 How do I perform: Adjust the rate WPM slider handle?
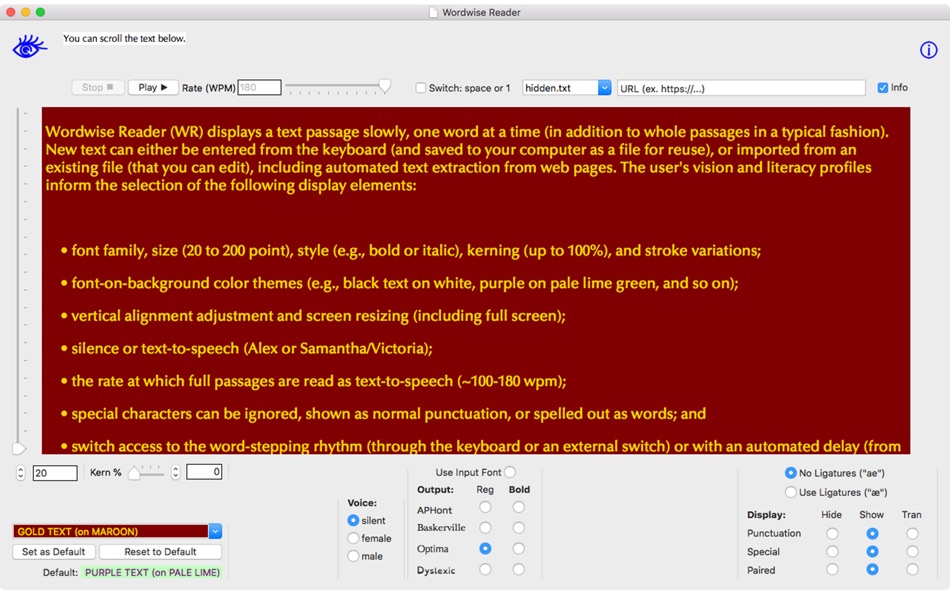[x=384, y=87]
